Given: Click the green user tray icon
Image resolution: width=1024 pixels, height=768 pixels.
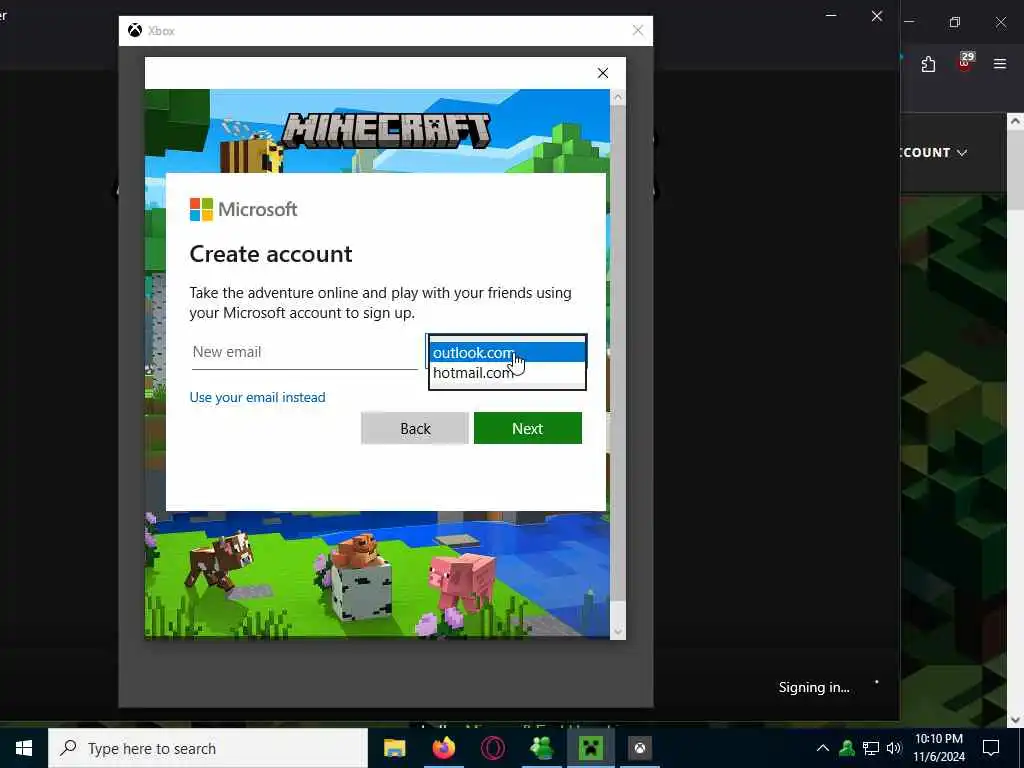Looking at the screenshot, I should point(847,748).
